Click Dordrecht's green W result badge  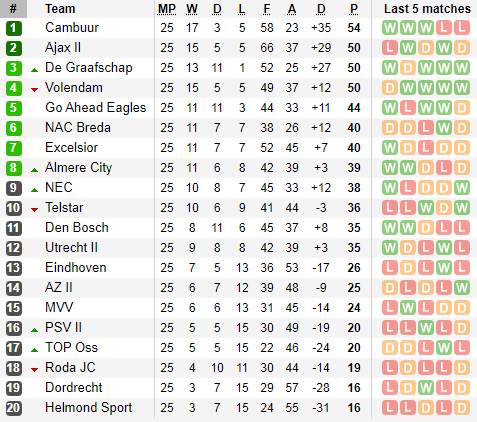[x=426, y=388]
